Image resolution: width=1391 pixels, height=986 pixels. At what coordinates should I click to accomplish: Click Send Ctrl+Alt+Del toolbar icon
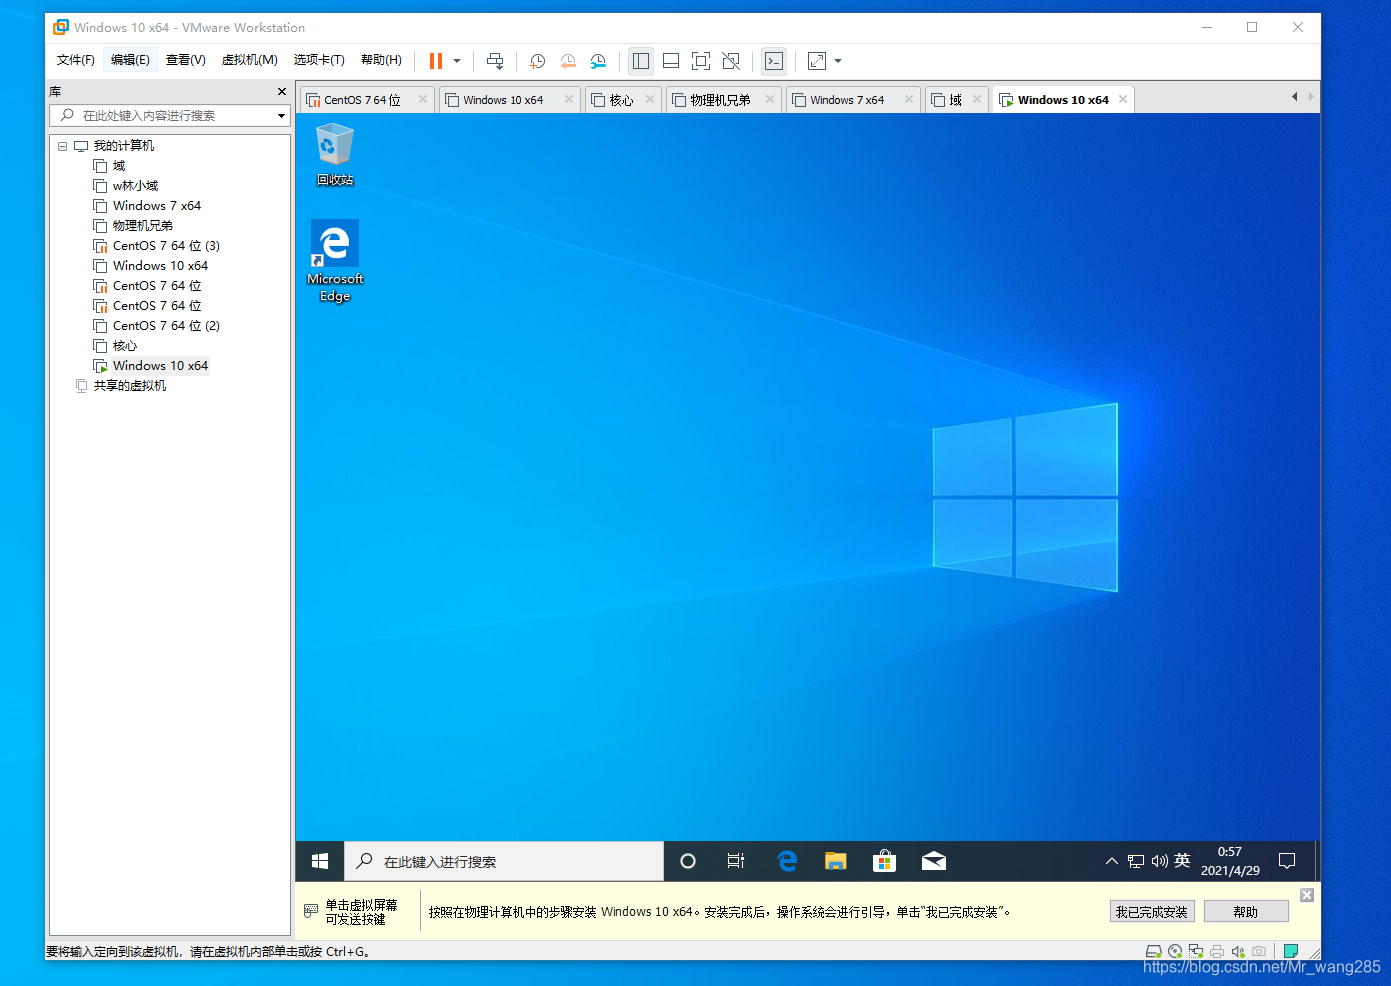click(495, 61)
